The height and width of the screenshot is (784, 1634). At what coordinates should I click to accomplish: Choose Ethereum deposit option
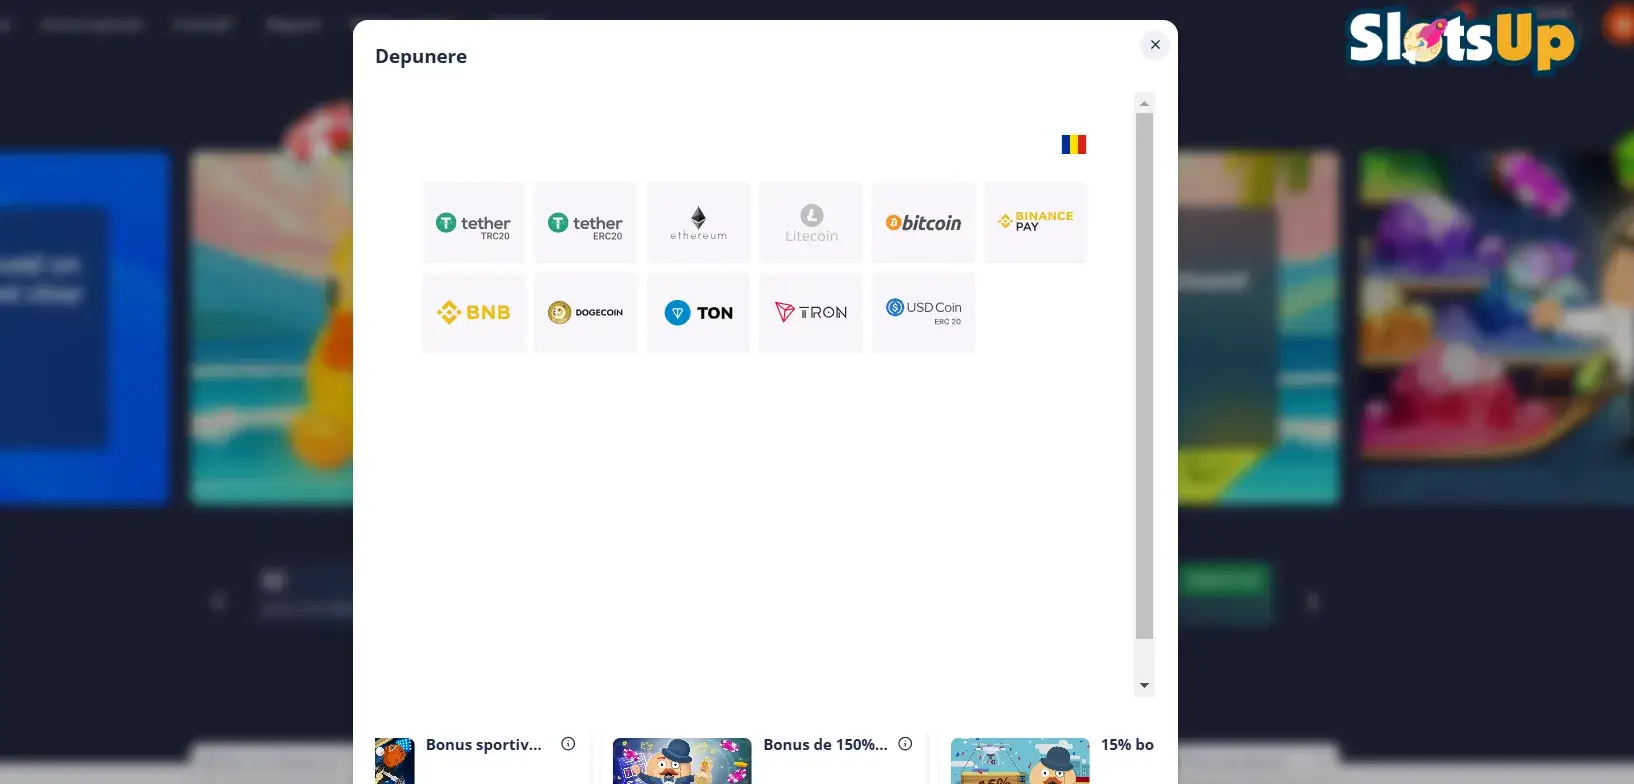(698, 222)
